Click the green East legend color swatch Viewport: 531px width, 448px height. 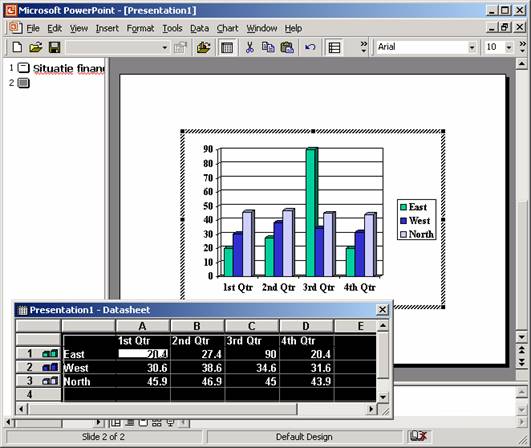[x=403, y=207]
